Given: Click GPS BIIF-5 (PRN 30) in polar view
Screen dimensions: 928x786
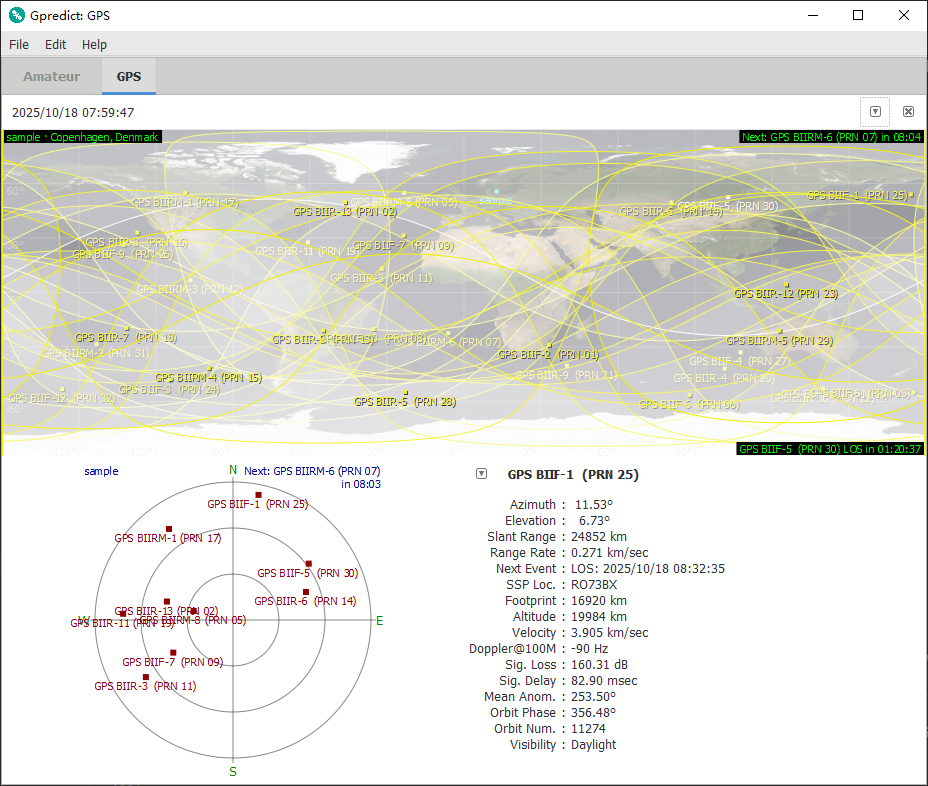Looking at the screenshot, I should click(x=308, y=564).
